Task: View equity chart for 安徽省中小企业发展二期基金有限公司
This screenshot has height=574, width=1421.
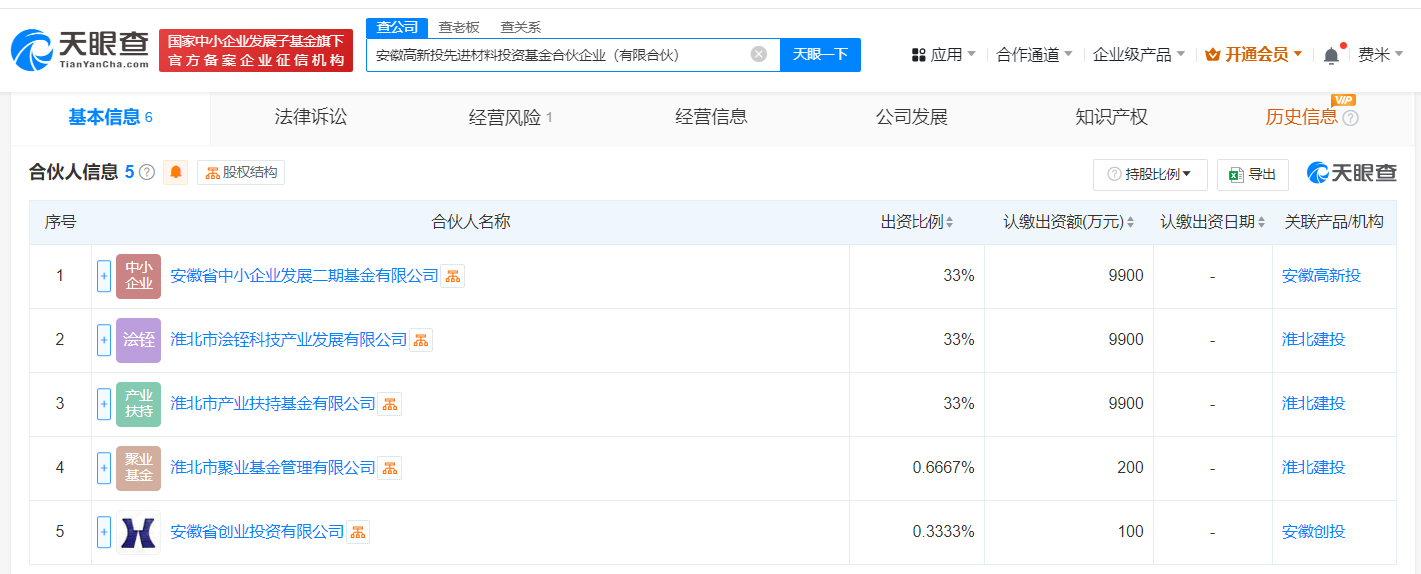Action: (453, 276)
